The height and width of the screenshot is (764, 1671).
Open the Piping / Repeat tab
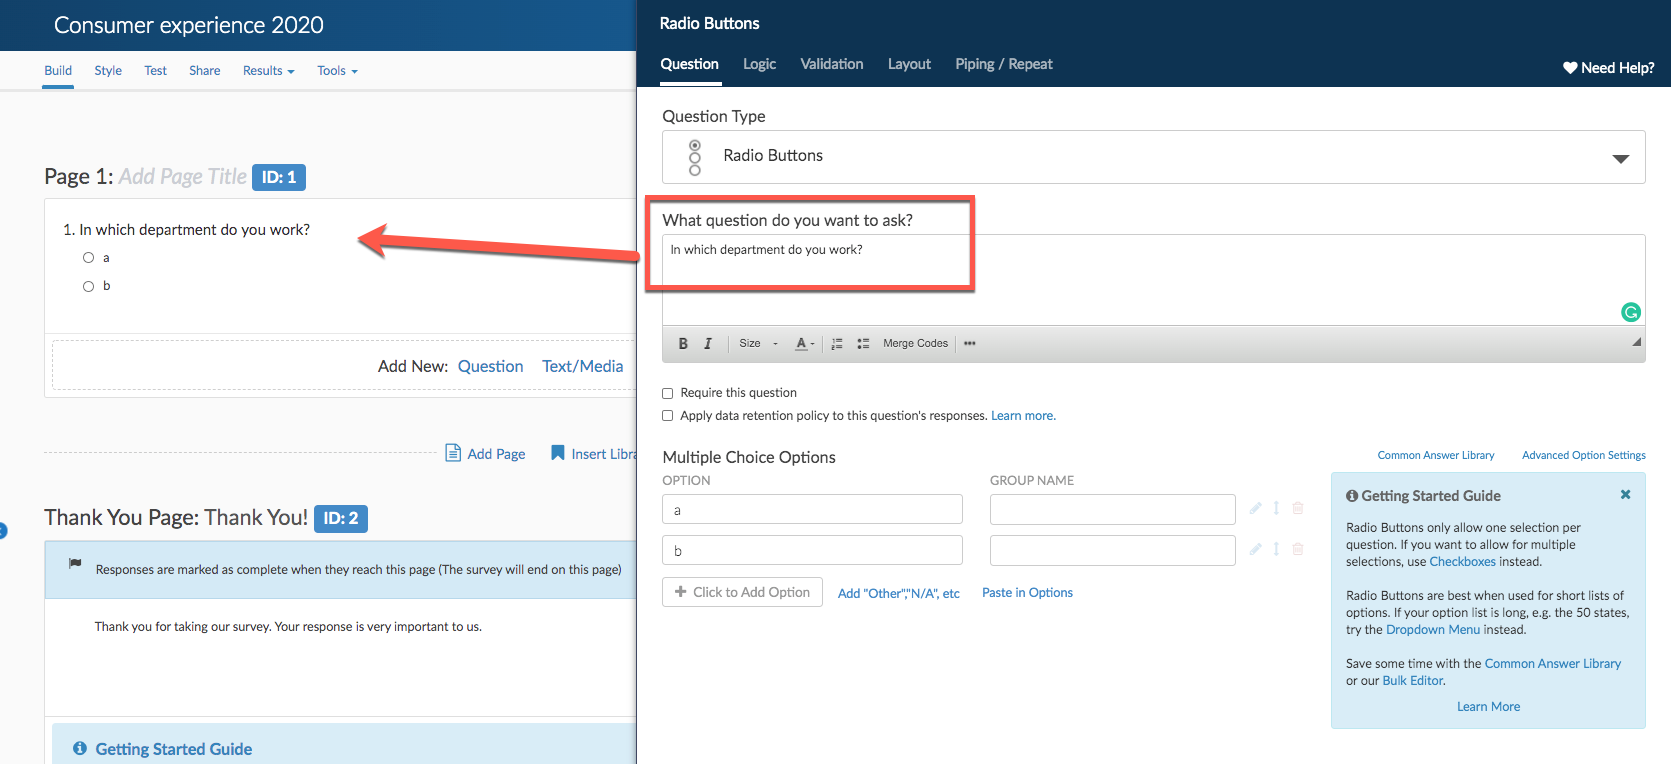(x=1004, y=64)
